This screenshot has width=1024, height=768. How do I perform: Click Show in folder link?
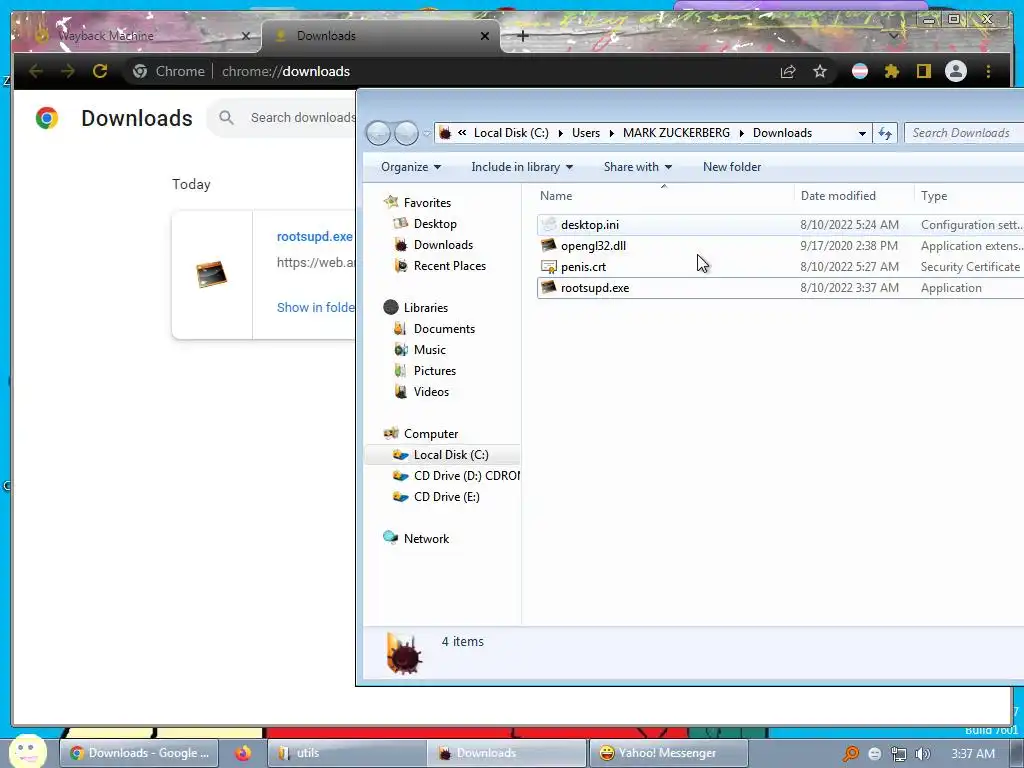pyautogui.click(x=316, y=307)
